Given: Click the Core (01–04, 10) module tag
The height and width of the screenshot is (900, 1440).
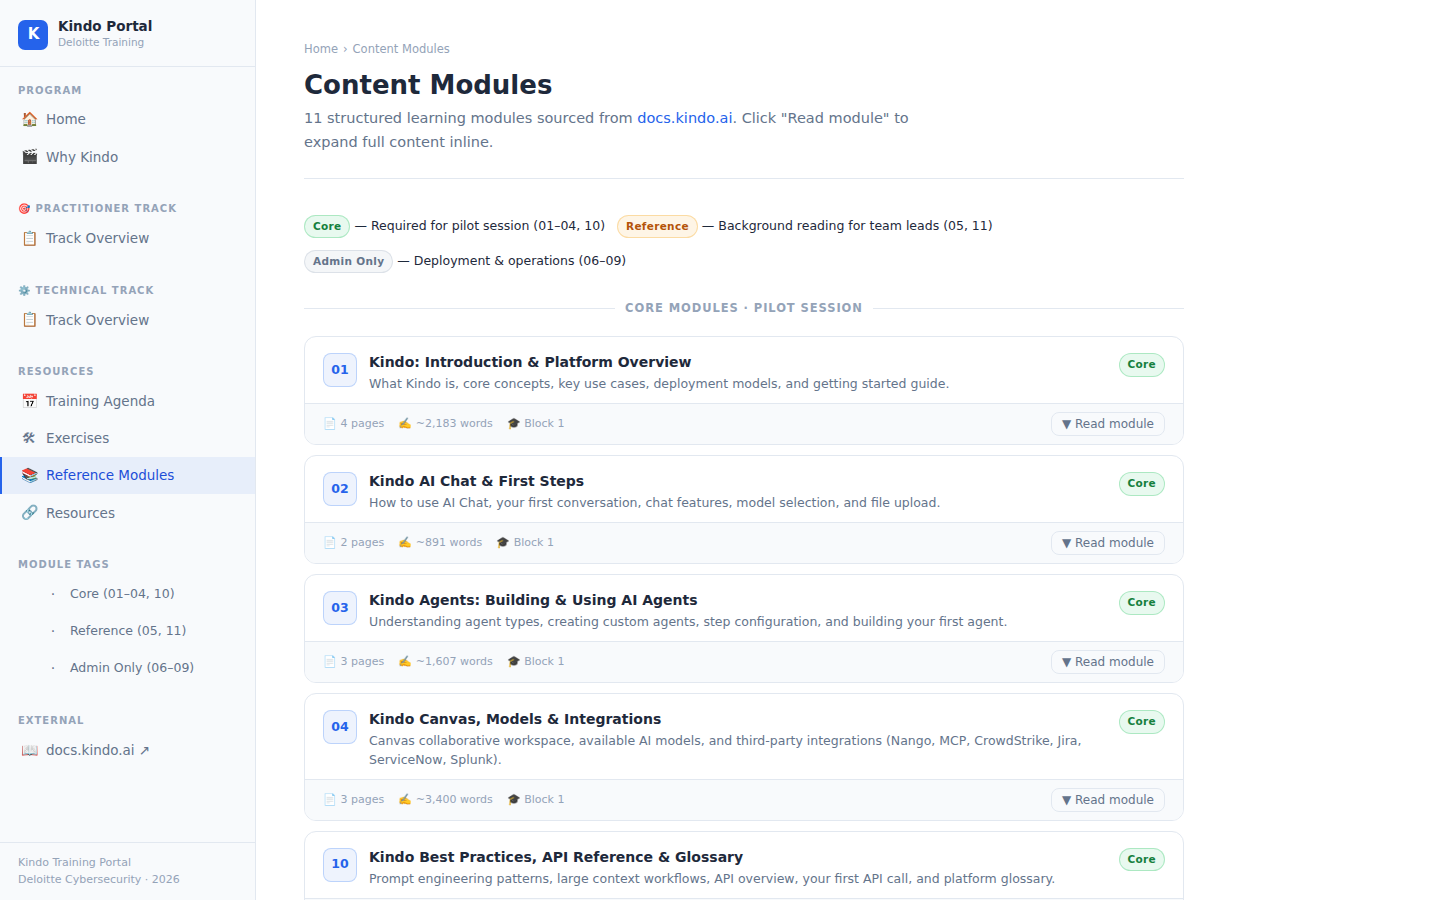Looking at the screenshot, I should pos(122,593).
